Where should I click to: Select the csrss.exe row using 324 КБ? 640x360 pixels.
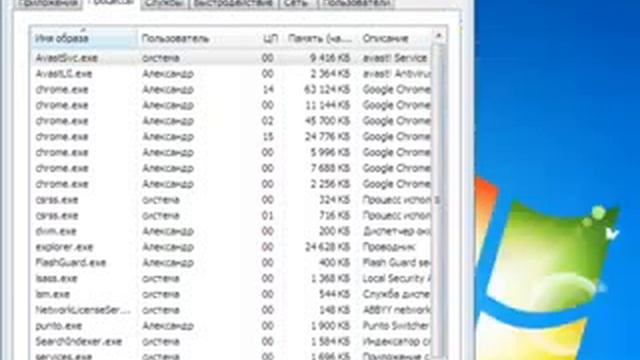click(231, 200)
